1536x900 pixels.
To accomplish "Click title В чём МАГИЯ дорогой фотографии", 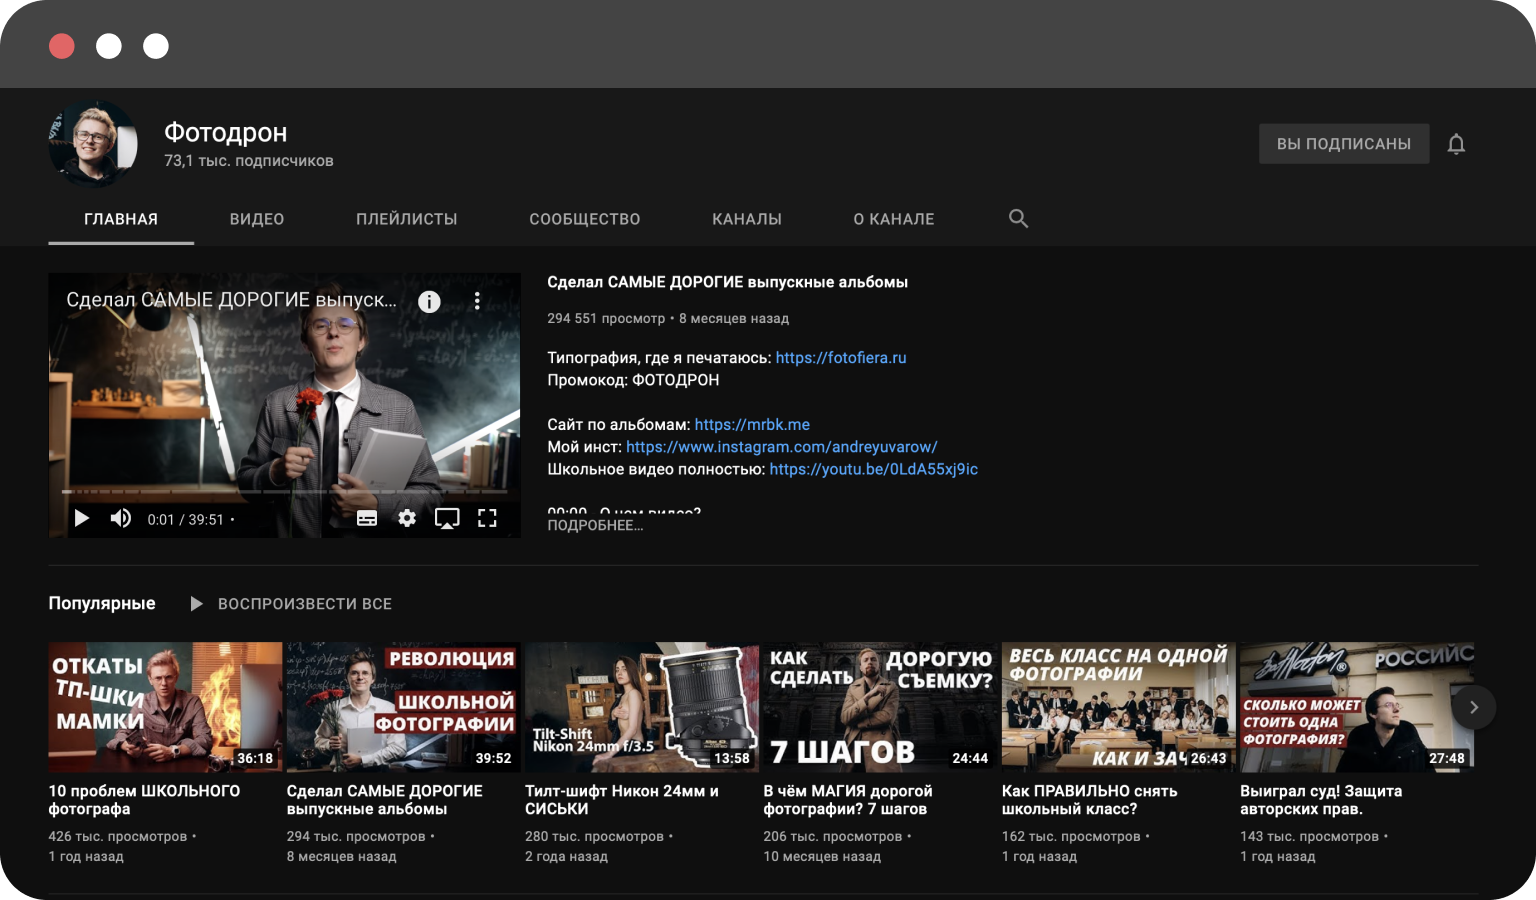I will point(848,800).
